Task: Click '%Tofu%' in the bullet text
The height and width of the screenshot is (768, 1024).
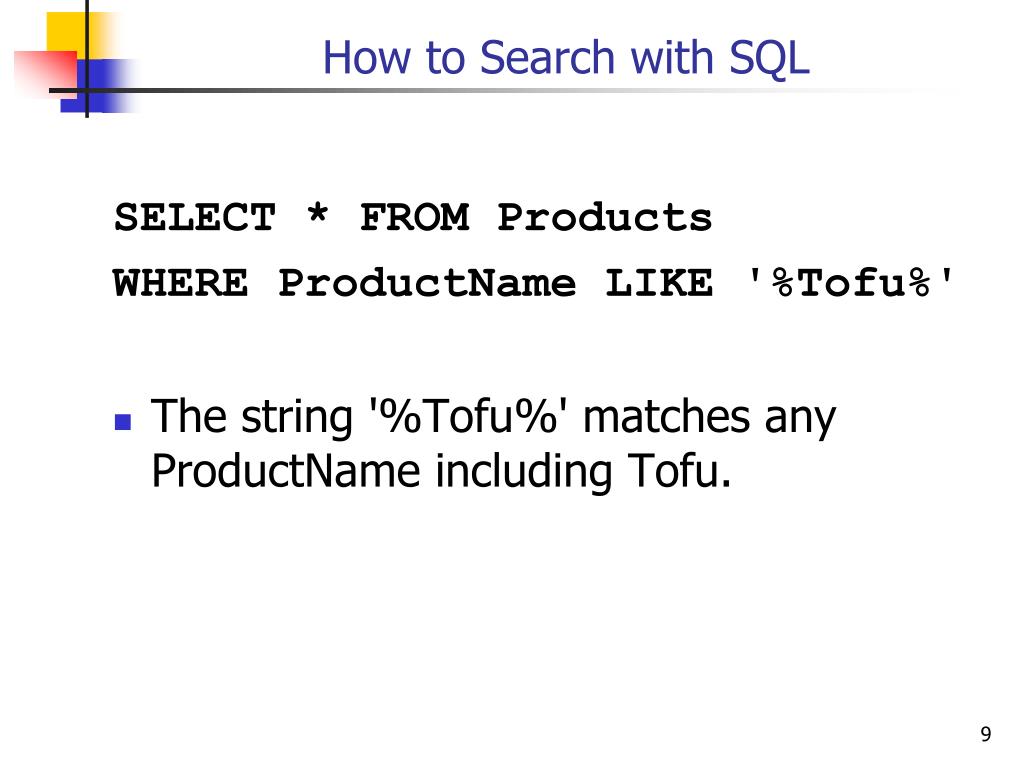Action: 464,417
